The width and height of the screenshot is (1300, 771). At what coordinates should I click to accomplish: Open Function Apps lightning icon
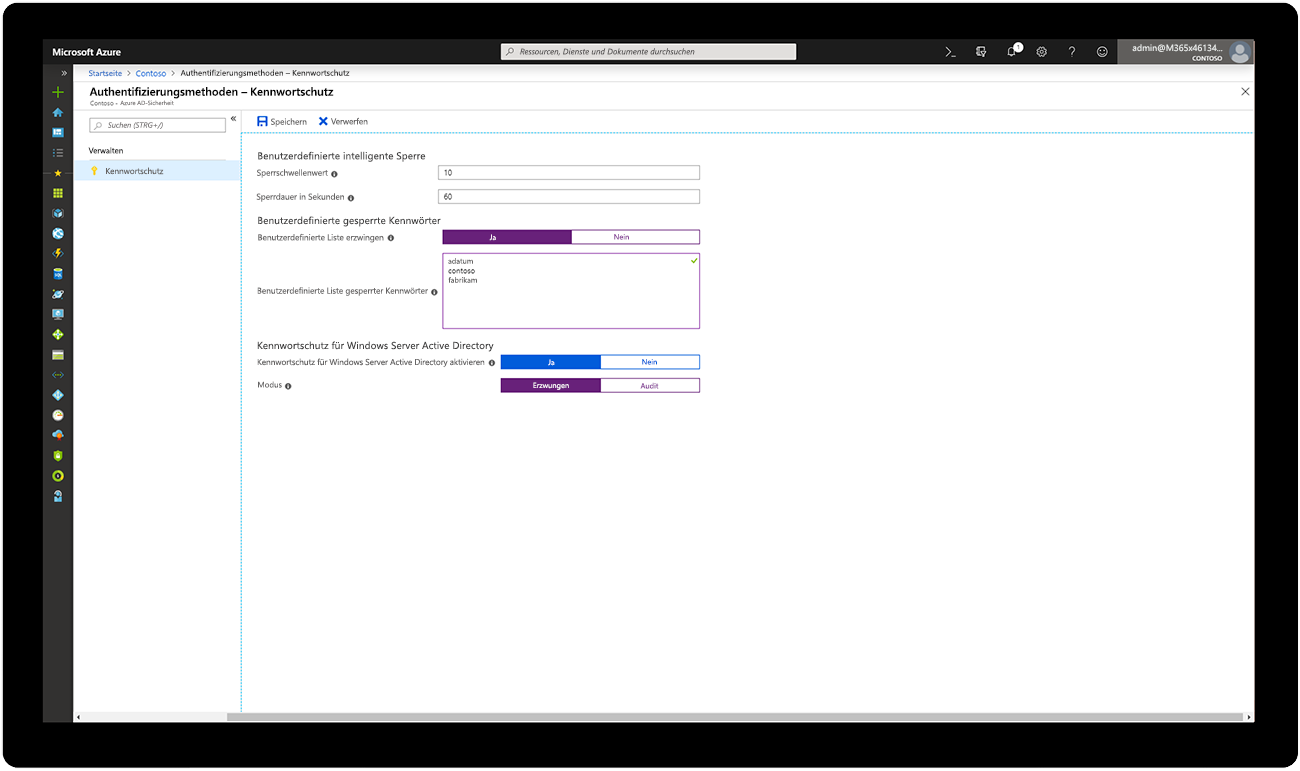pyautogui.click(x=58, y=253)
